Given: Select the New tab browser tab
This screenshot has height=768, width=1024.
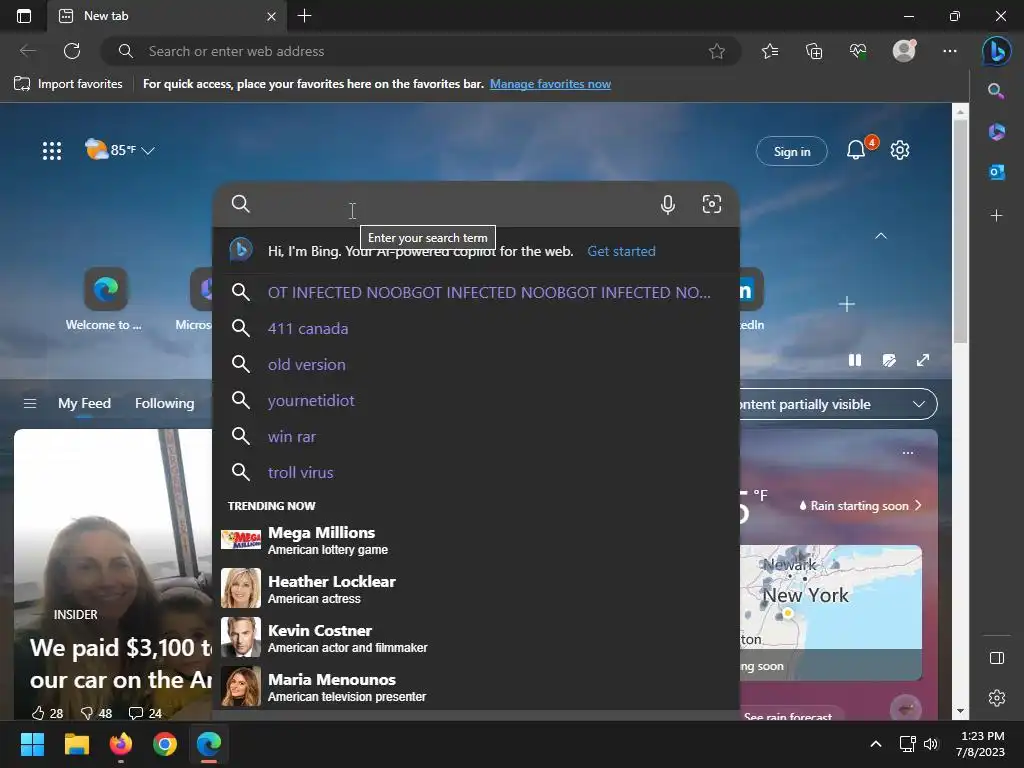Looking at the screenshot, I should pyautogui.click(x=167, y=16).
